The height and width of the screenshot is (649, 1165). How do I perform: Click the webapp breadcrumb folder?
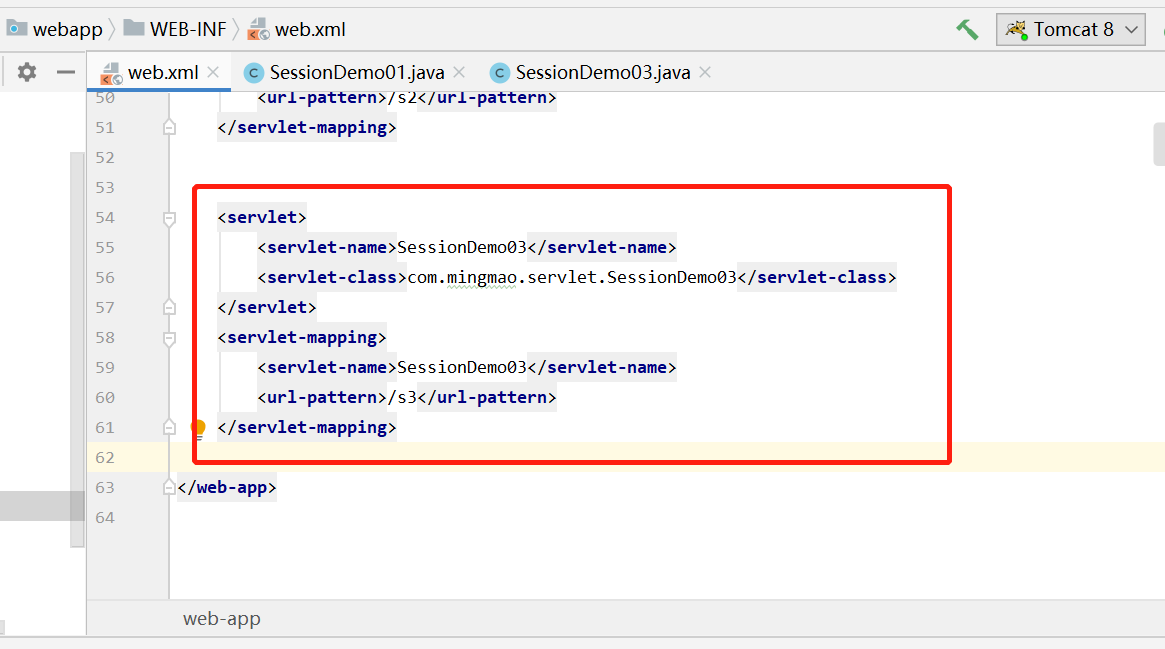tap(55, 29)
